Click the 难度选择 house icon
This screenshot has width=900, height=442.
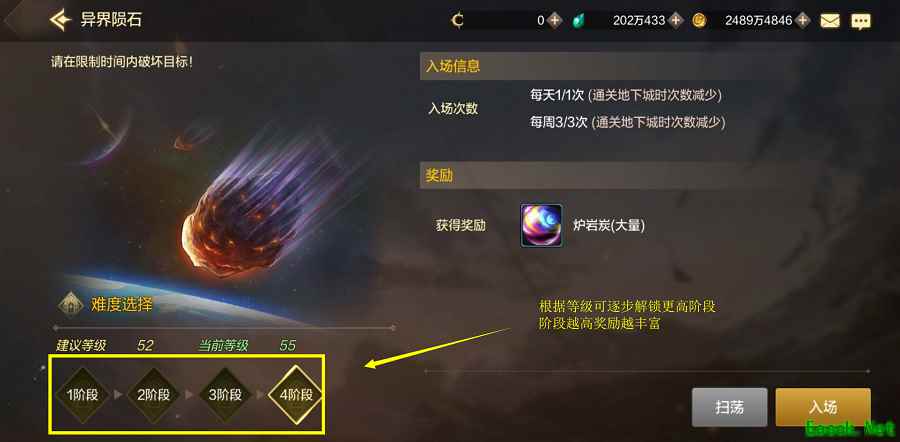click(71, 304)
